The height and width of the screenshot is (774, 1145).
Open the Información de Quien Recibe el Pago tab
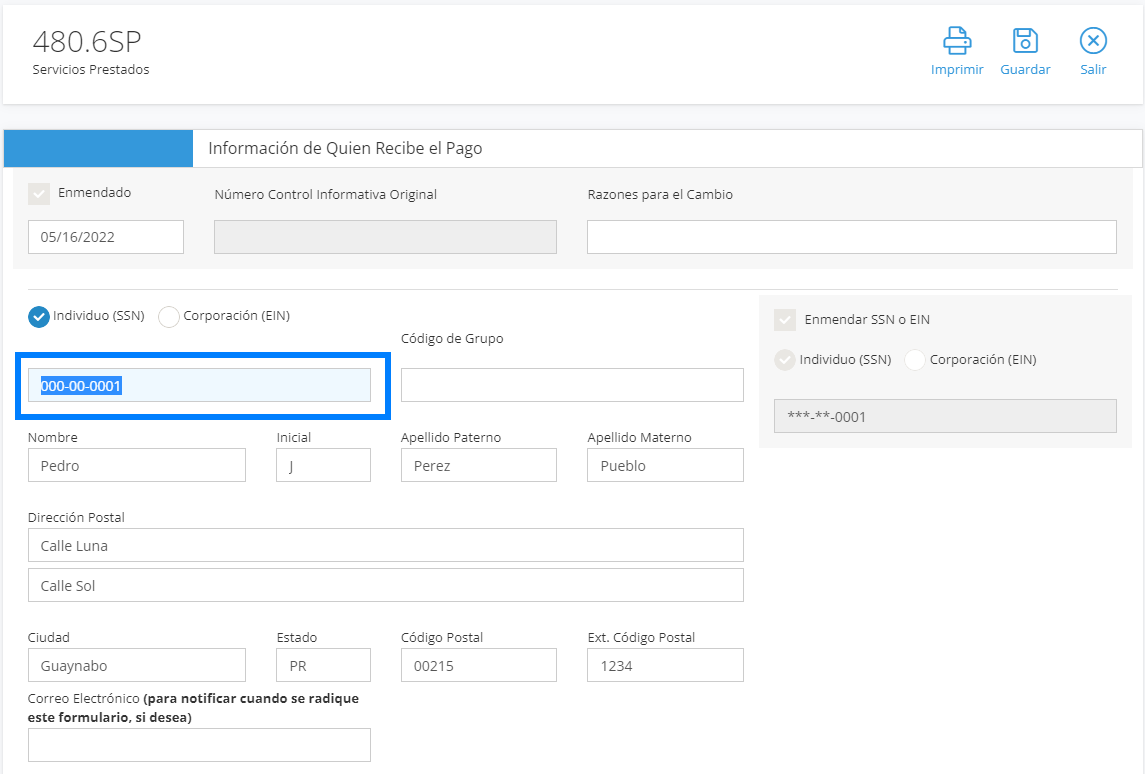point(345,148)
